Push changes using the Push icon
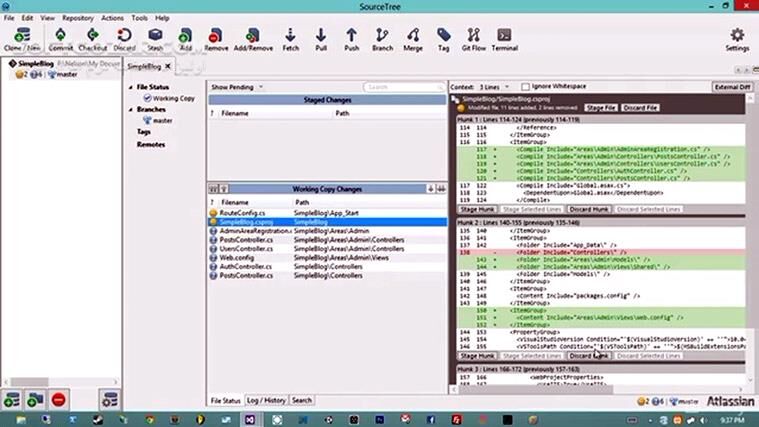The height and width of the screenshot is (427, 759). tap(352, 38)
